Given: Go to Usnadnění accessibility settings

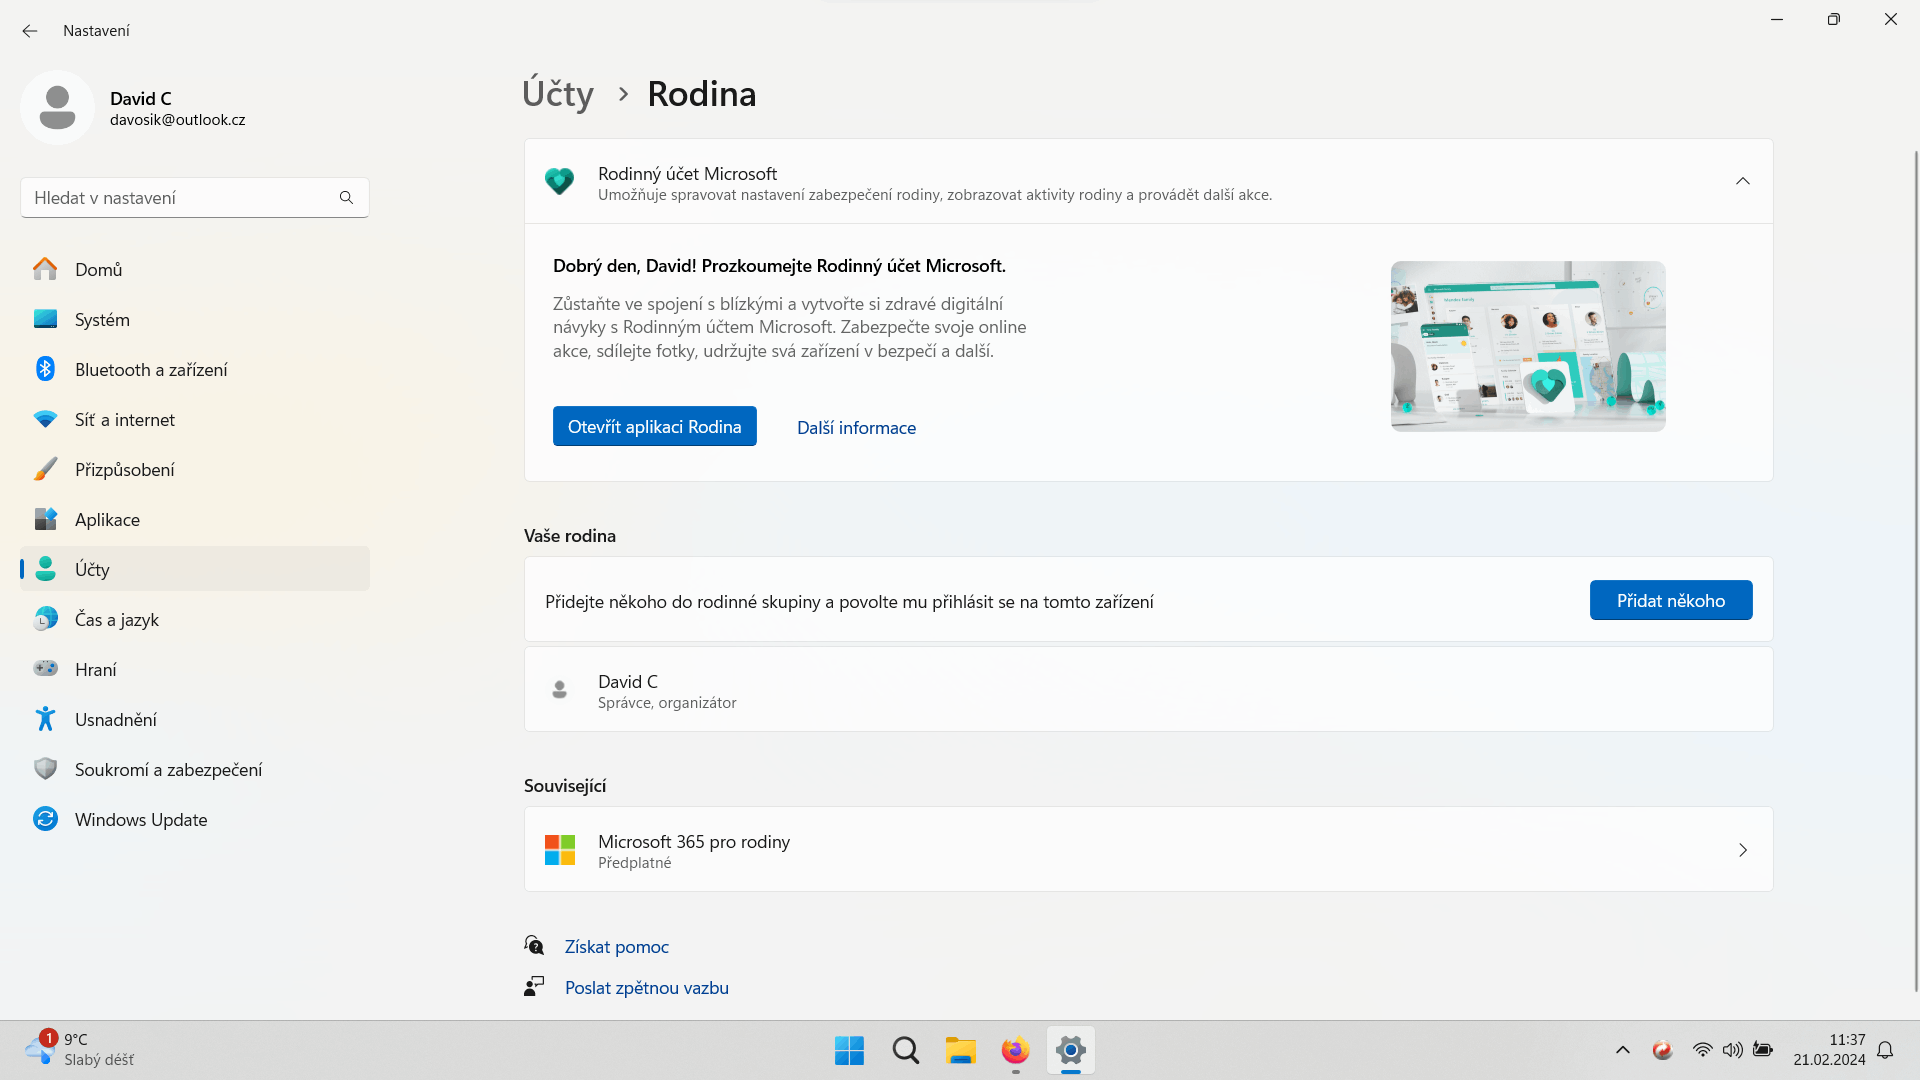Looking at the screenshot, I should point(116,720).
